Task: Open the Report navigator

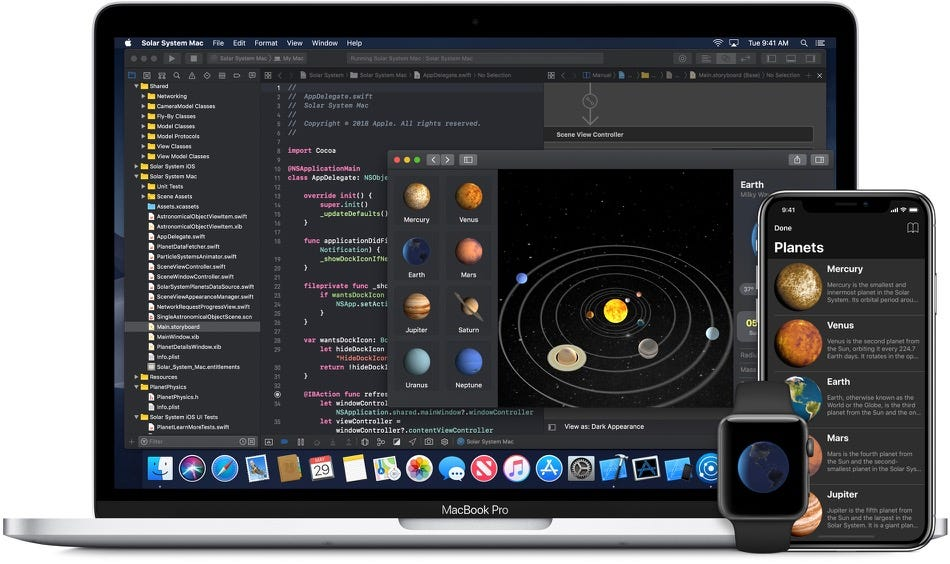Action: [x=251, y=76]
